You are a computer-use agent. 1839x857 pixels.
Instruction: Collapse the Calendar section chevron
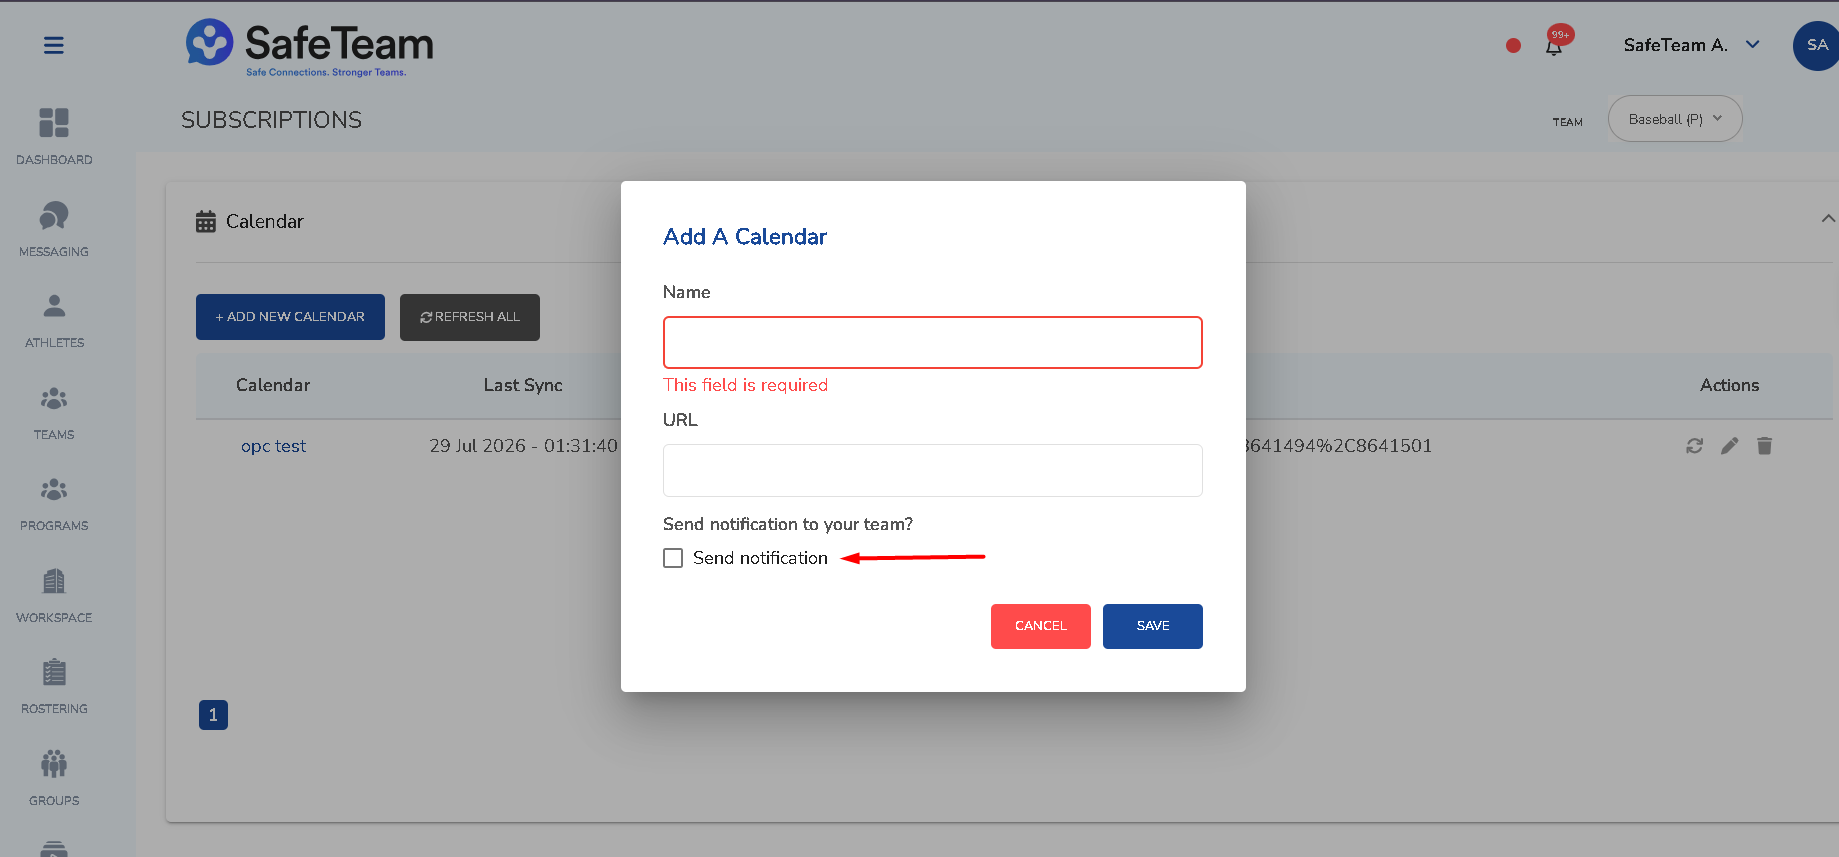1827,219
